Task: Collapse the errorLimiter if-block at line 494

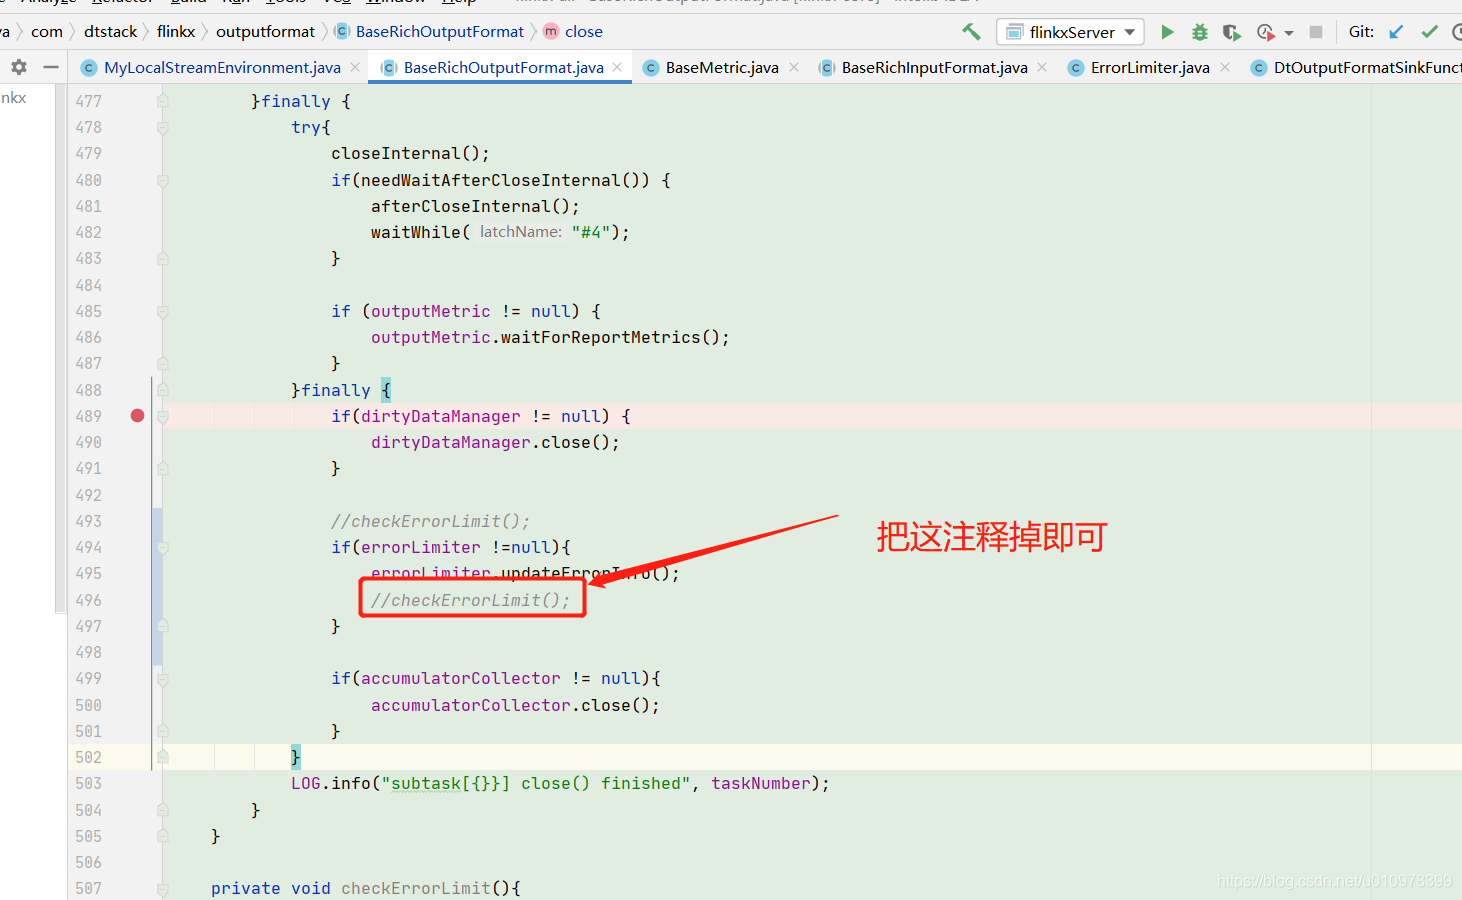Action: pos(163,547)
